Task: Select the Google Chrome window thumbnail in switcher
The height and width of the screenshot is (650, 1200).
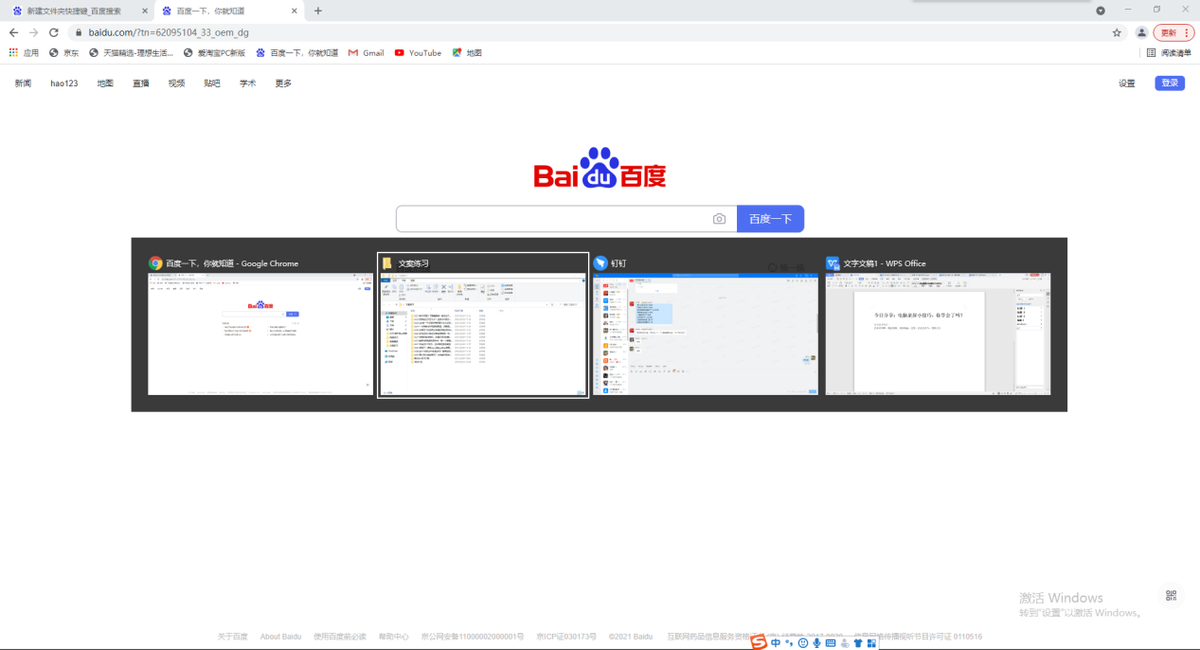Action: [x=260, y=325]
